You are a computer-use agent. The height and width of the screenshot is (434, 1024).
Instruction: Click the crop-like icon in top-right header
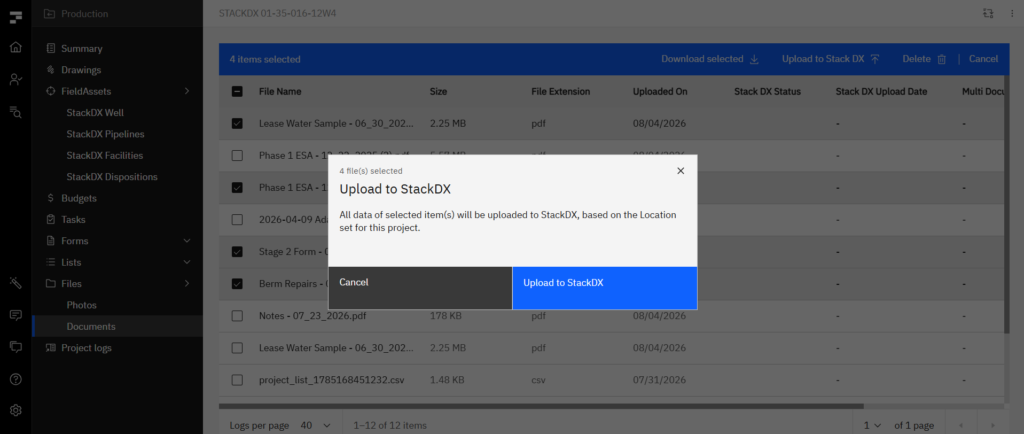click(988, 14)
